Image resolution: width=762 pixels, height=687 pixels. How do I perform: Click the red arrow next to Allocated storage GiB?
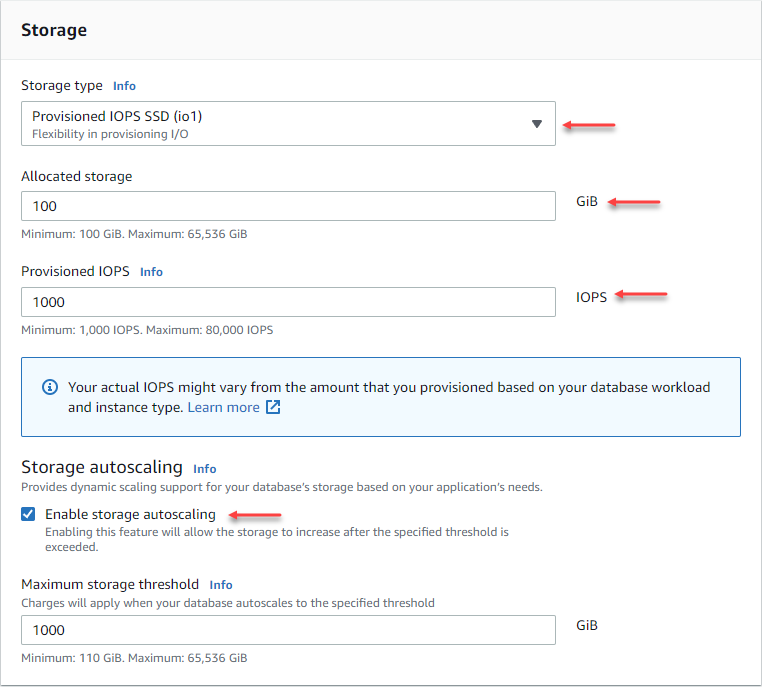[x=635, y=203]
